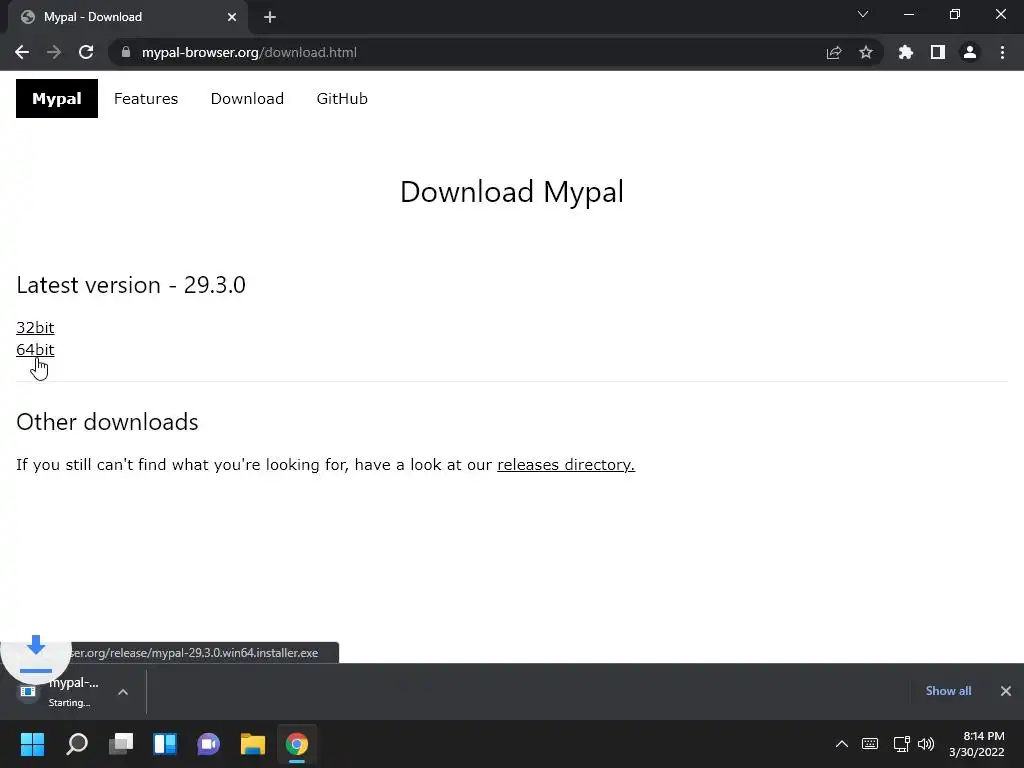Screen dimensions: 1024x768
Task: Open the Chrome profile avatar
Action: [970, 52]
